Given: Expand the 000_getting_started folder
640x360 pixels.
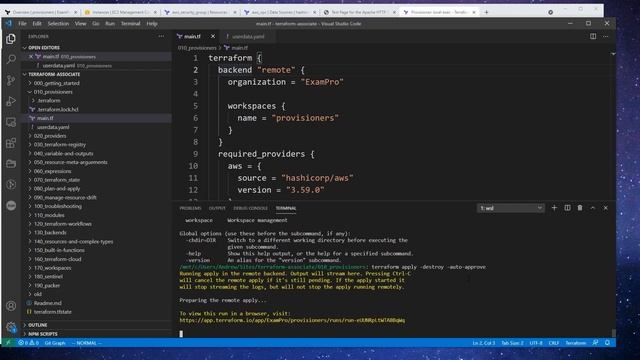Looking at the screenshot, I should (57, 83).
